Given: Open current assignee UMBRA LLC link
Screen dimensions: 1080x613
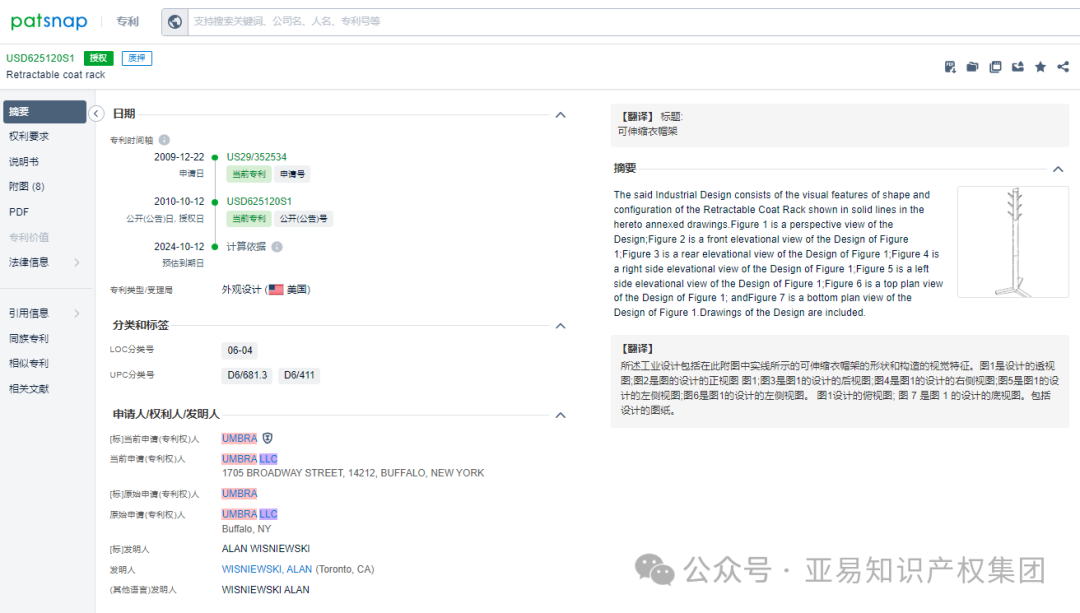Looking at the screenshot, I should pyautogui.click(x=249, y=459).
